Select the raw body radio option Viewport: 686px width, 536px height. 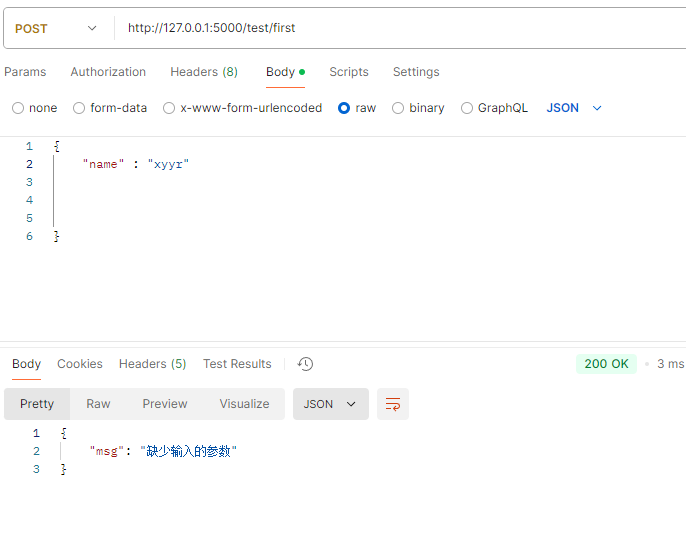pos(344,108)
